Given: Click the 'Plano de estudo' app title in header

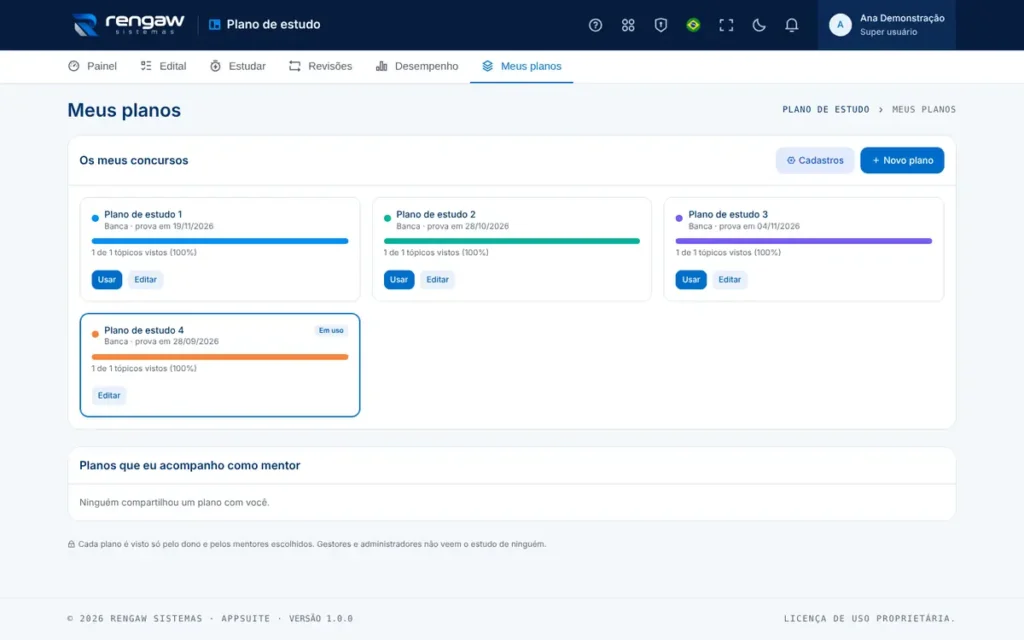Looking at the screenshot, I should point(273,25).
